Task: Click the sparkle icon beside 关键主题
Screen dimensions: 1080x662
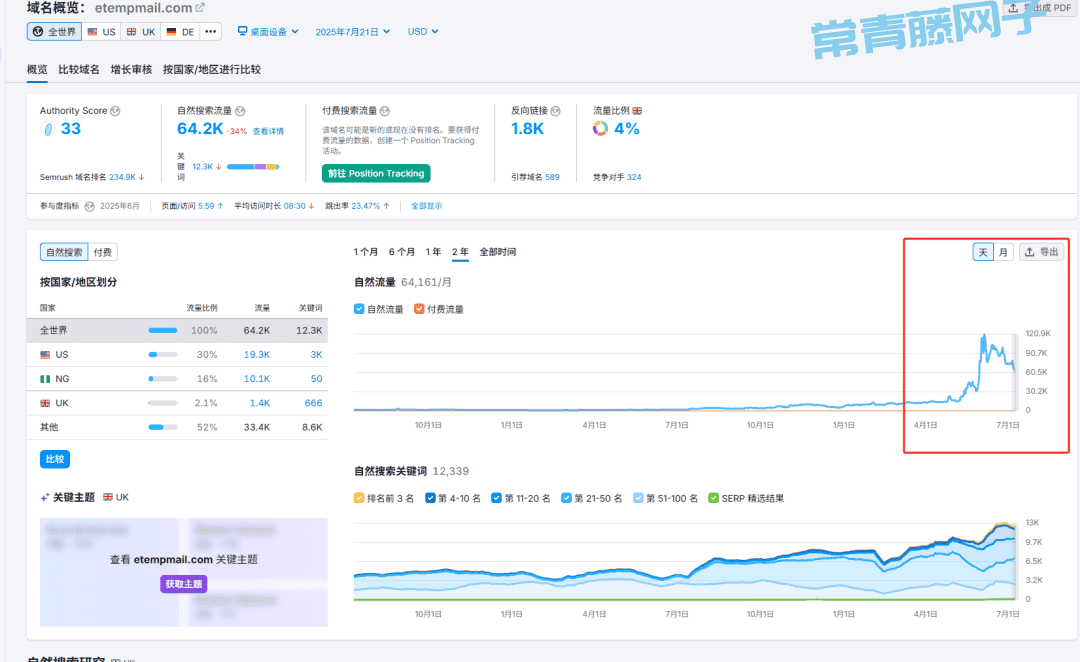Action: coord(45,497)
